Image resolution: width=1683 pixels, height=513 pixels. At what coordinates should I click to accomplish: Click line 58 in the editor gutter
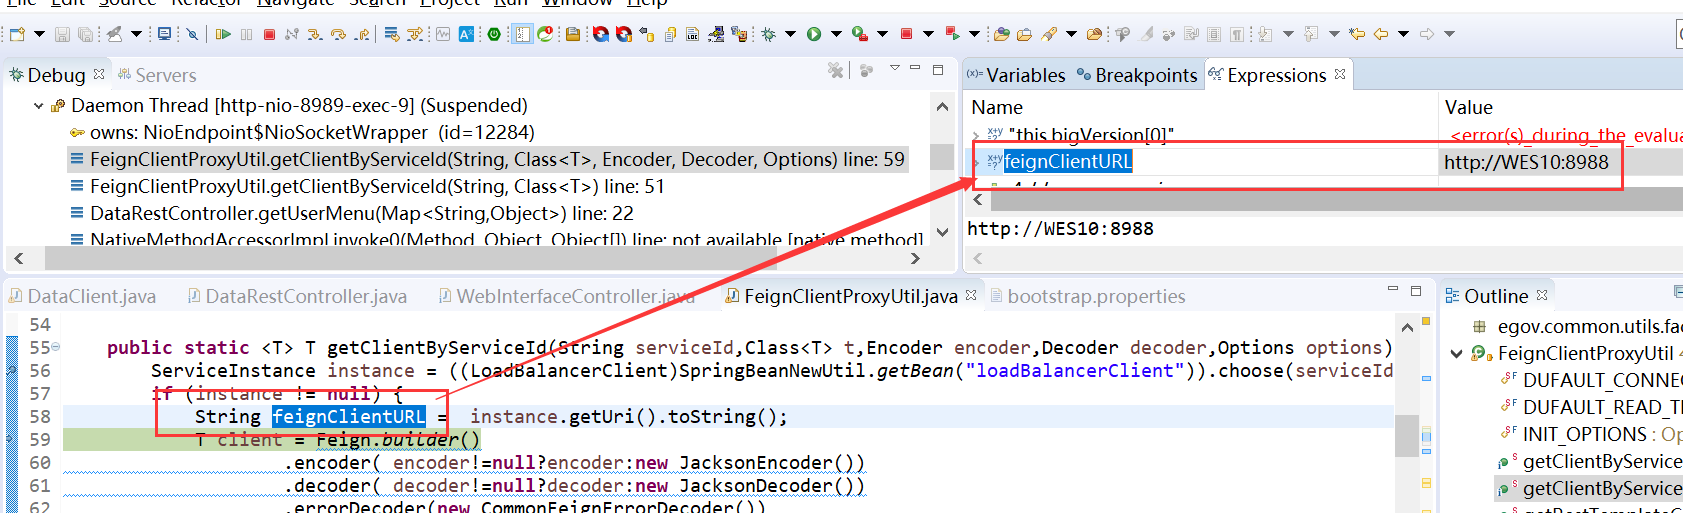pyautogui.click(x=40, y=417)
